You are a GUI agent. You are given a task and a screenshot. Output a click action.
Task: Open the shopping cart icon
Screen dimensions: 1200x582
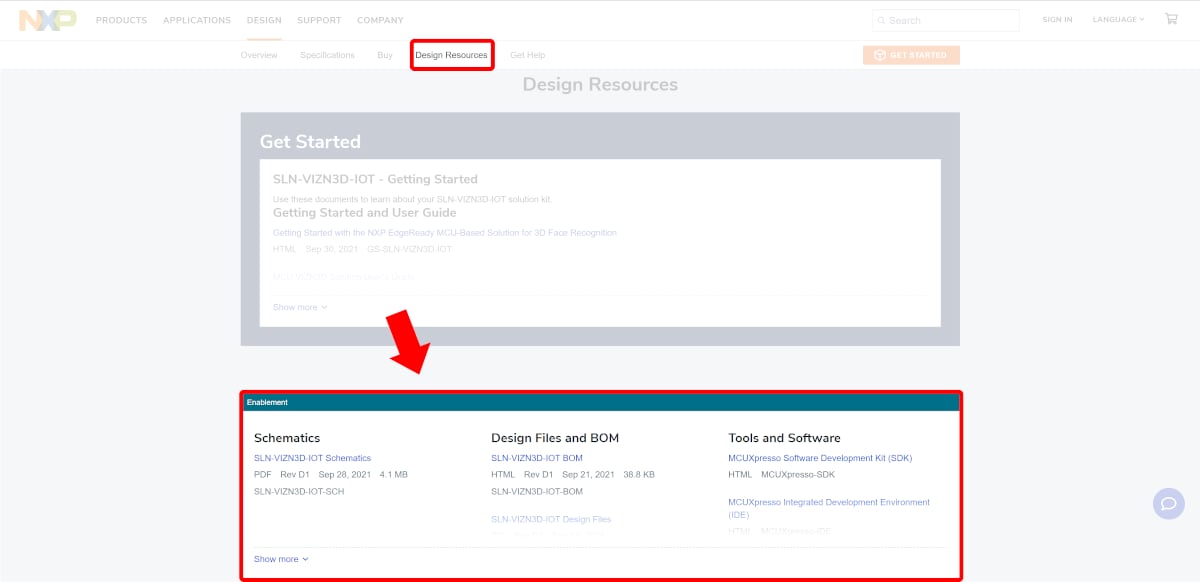1171,19
